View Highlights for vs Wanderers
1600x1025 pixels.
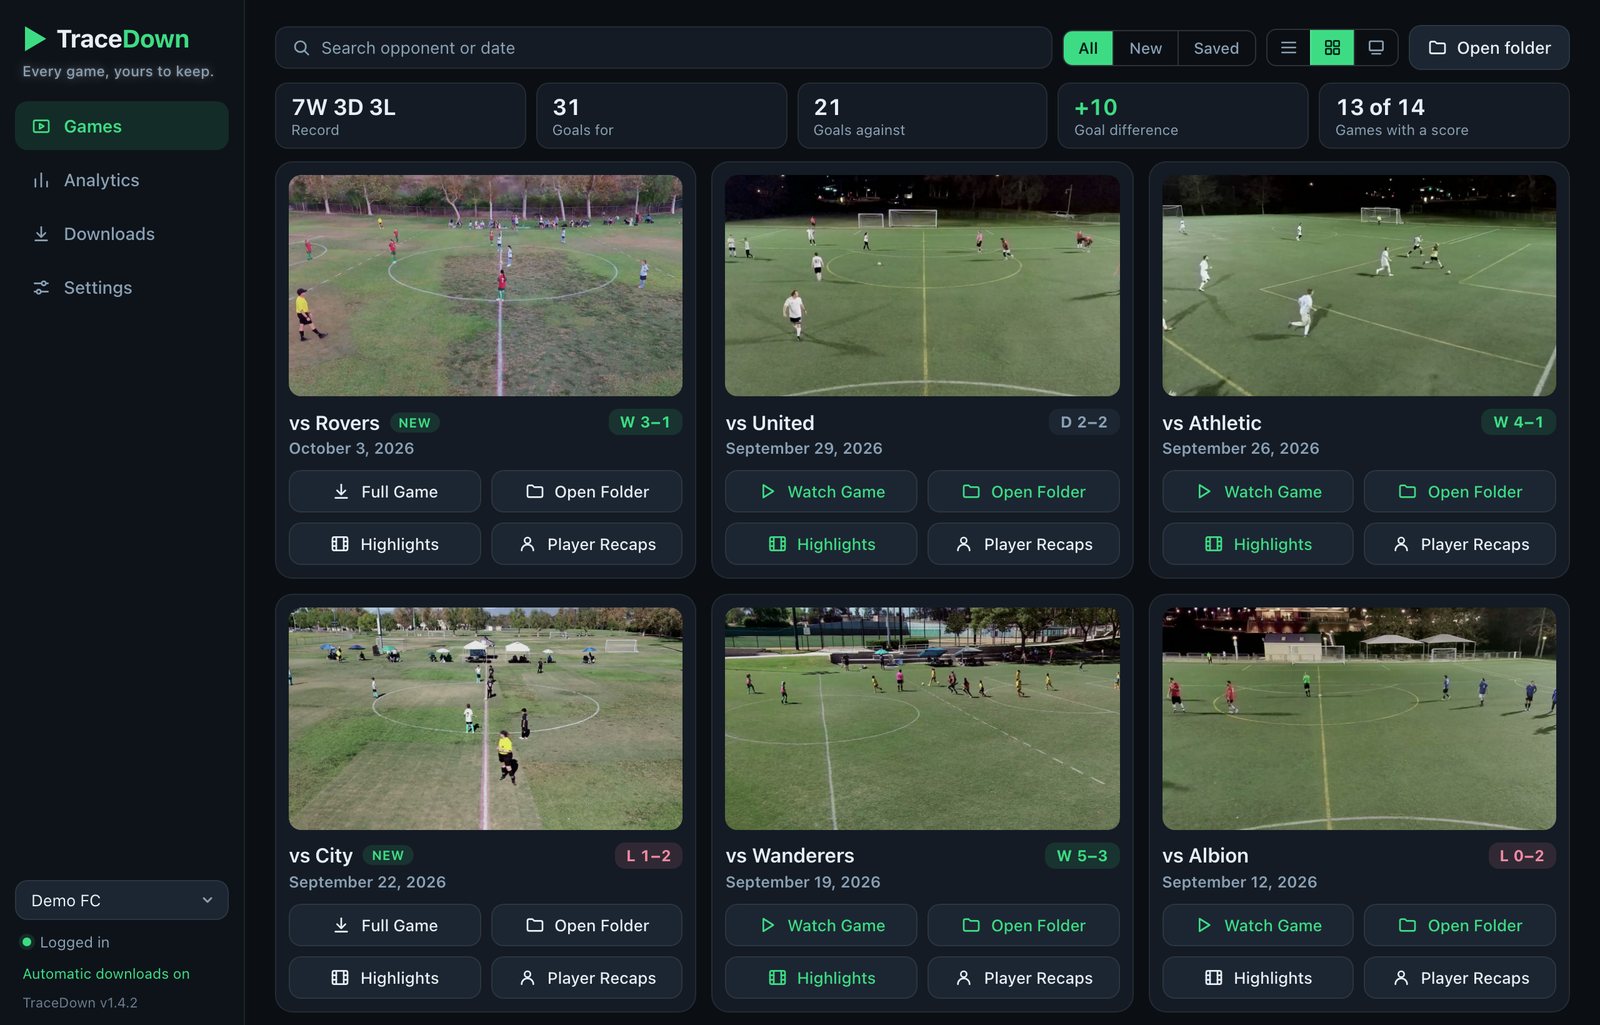(821, 978)
